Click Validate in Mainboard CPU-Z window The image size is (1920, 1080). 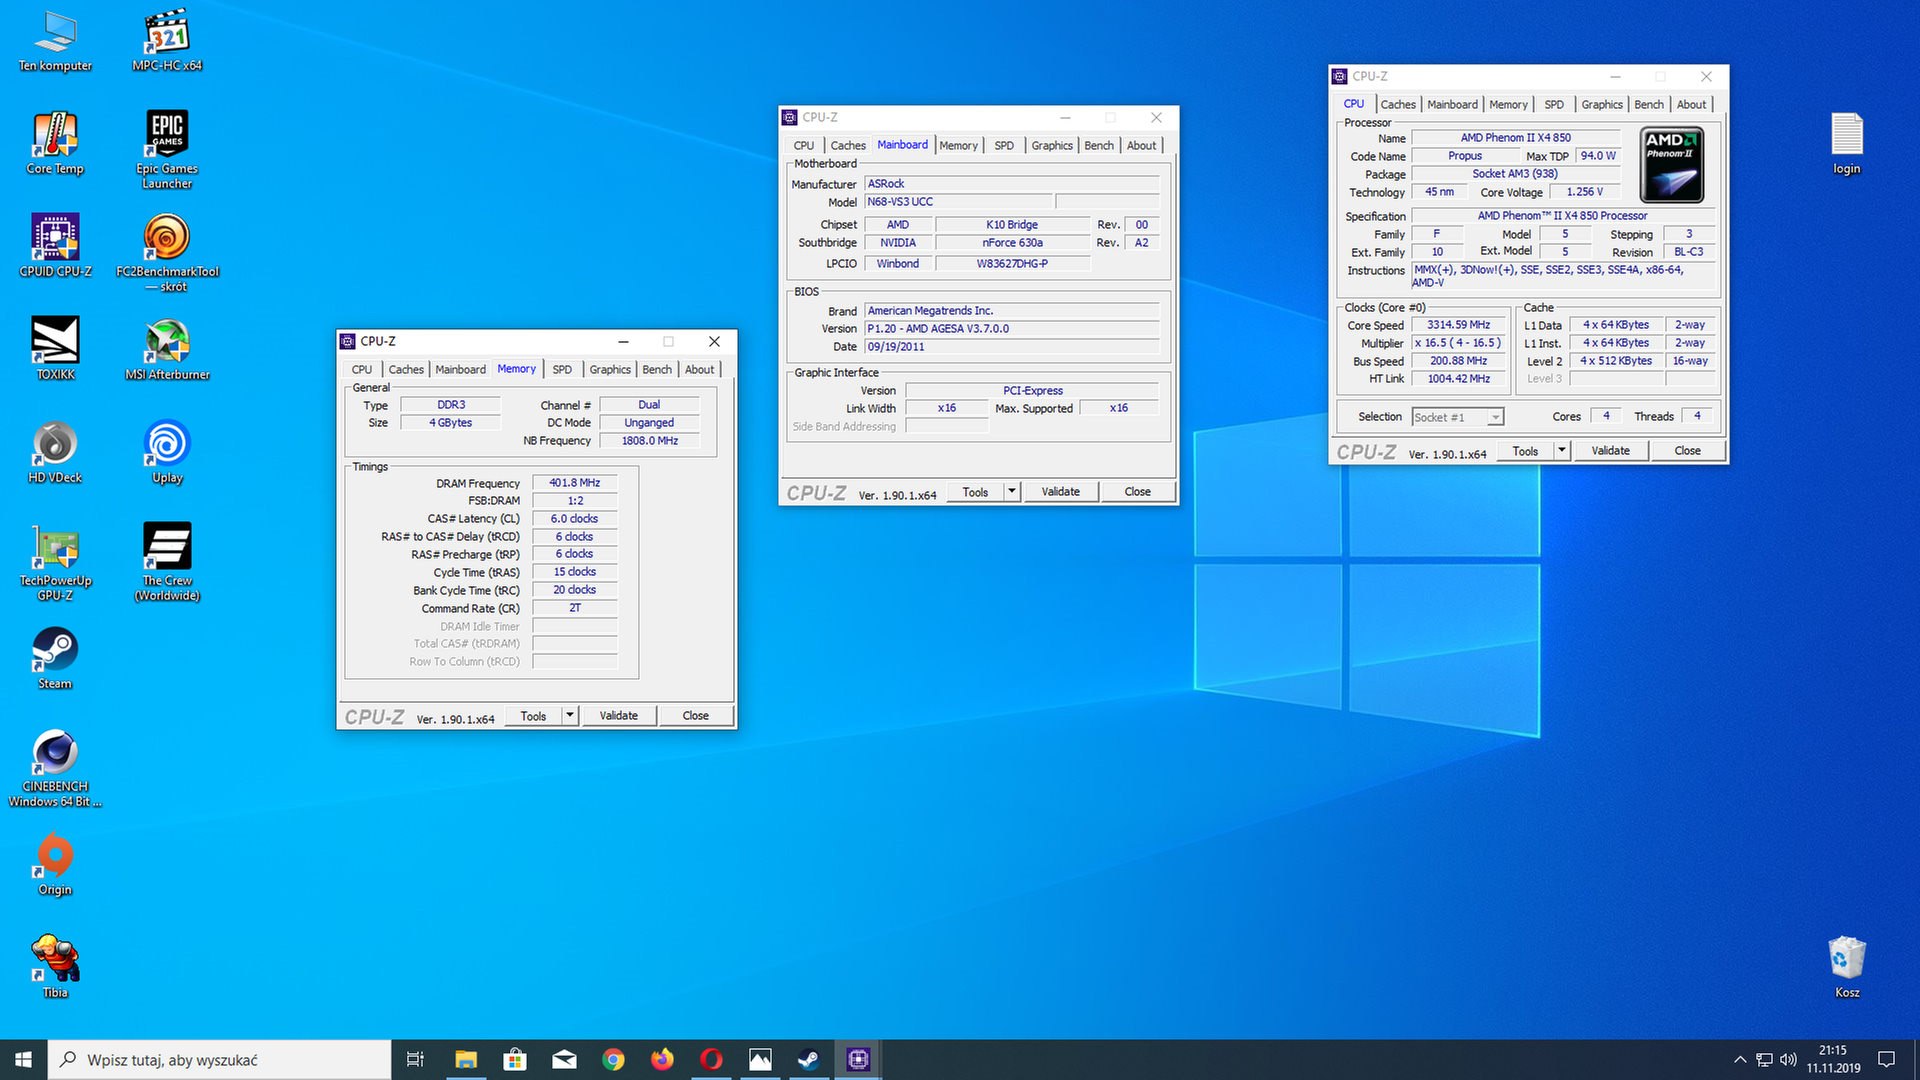coord(1060,491)
